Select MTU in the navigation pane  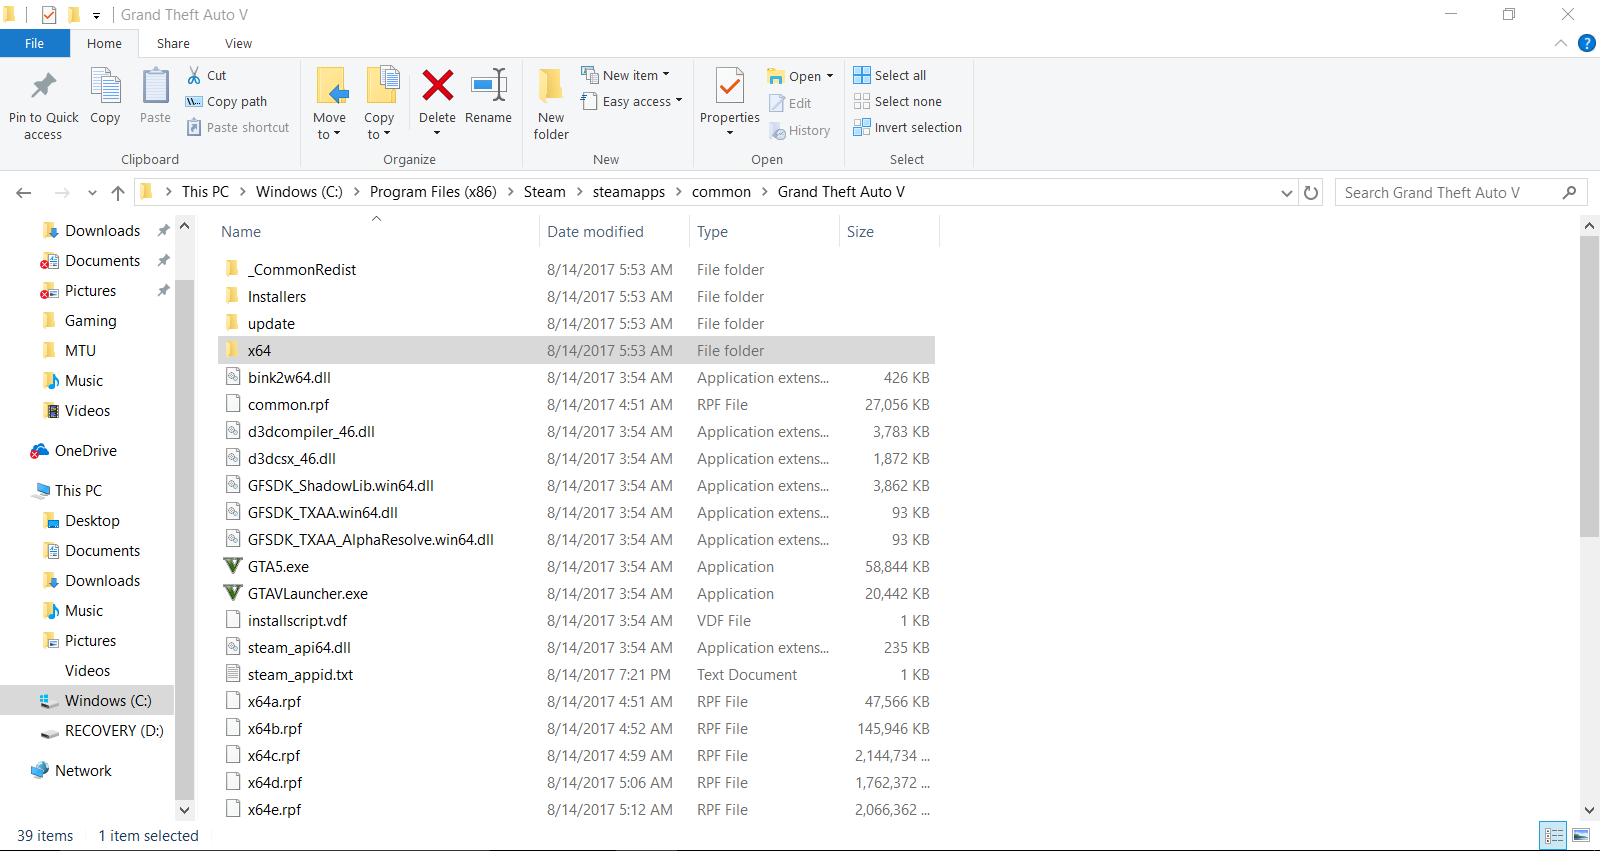[x=80, y=350]
